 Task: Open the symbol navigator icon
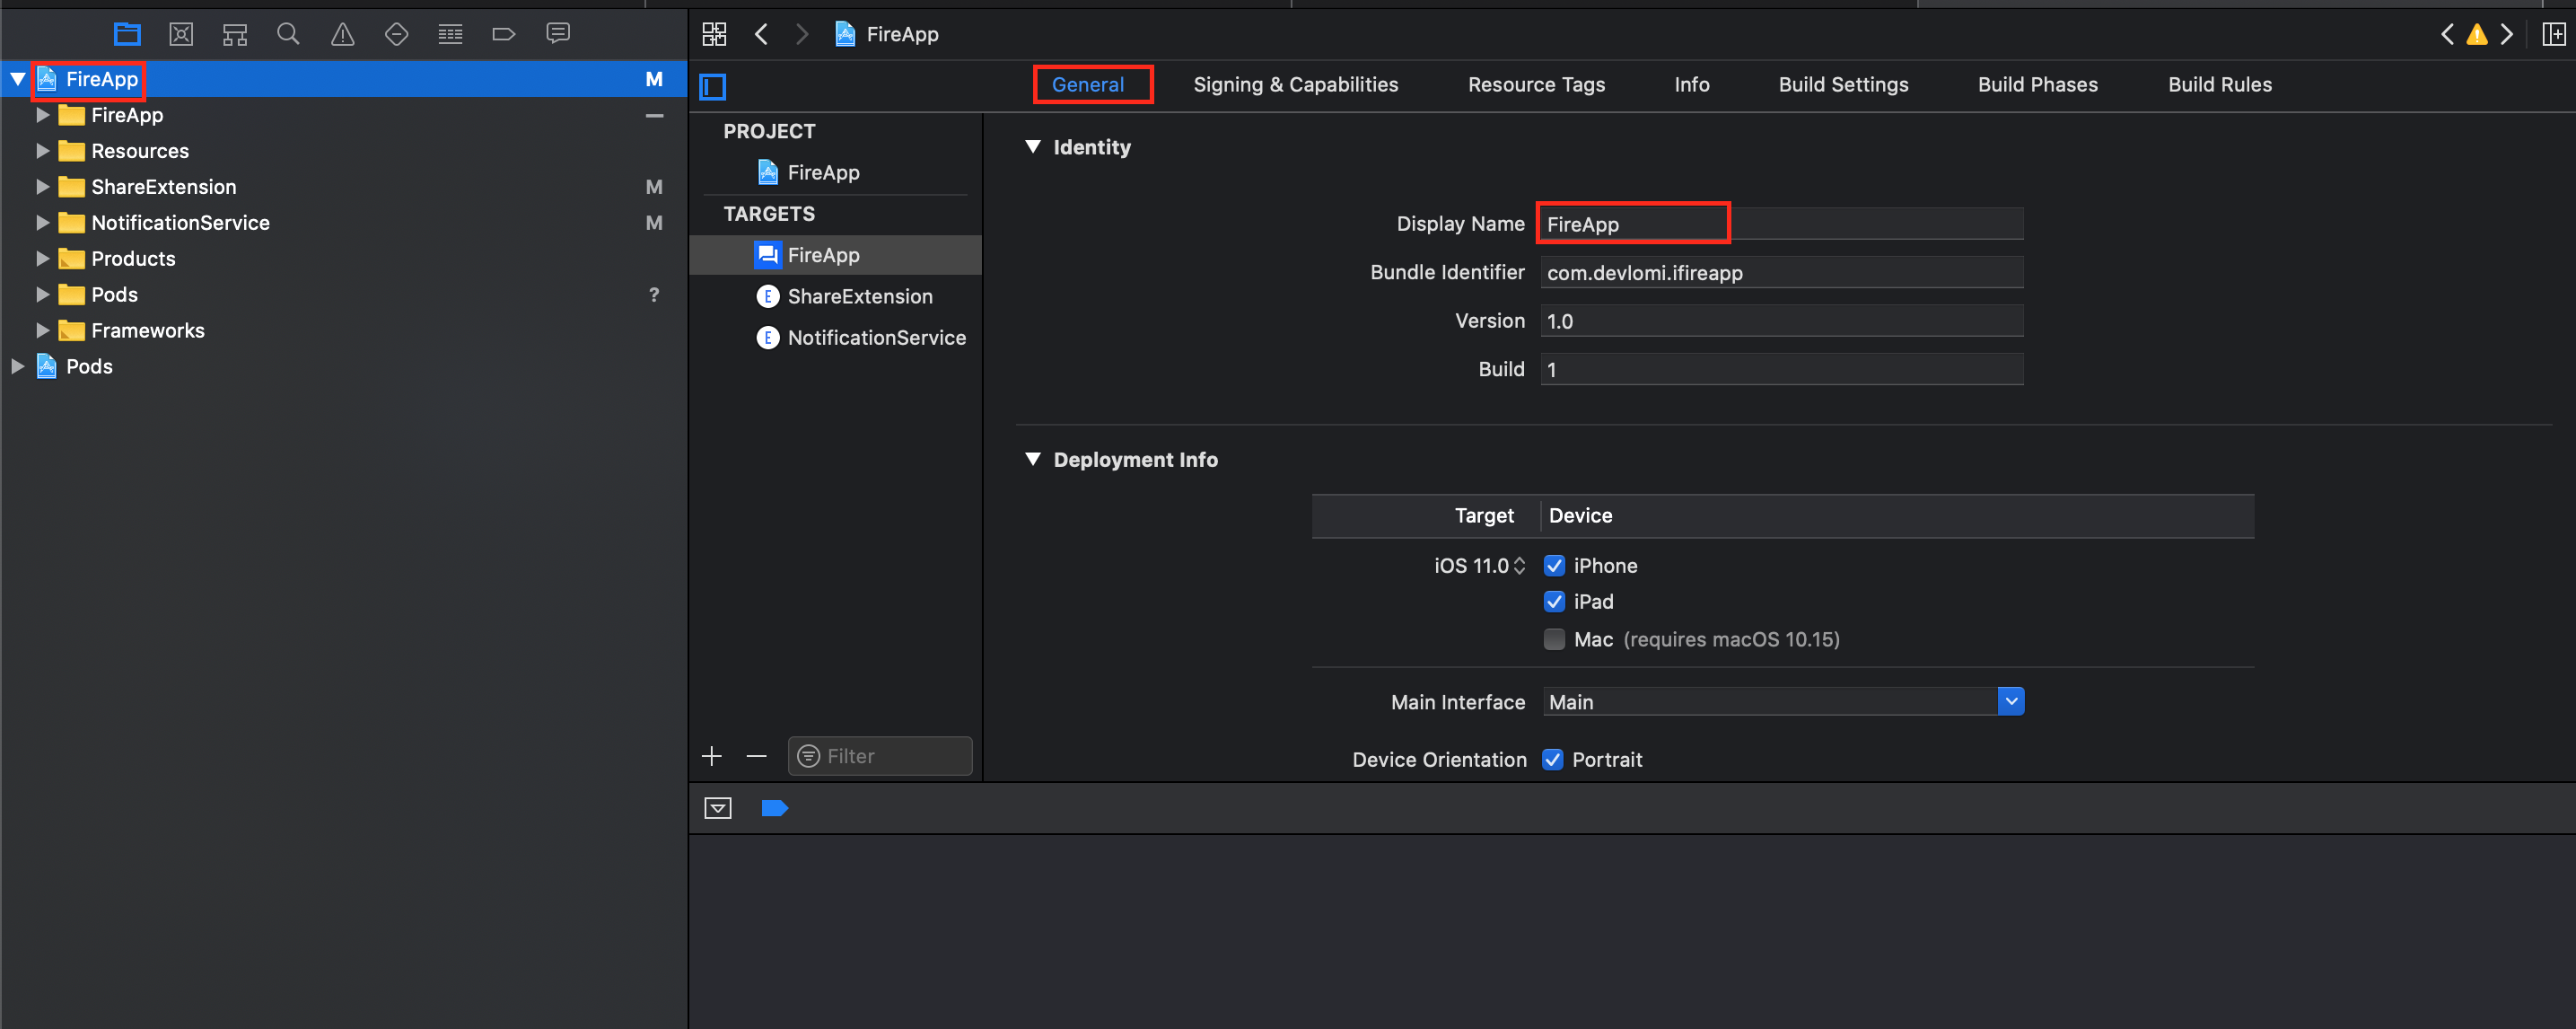click(235, 34)
